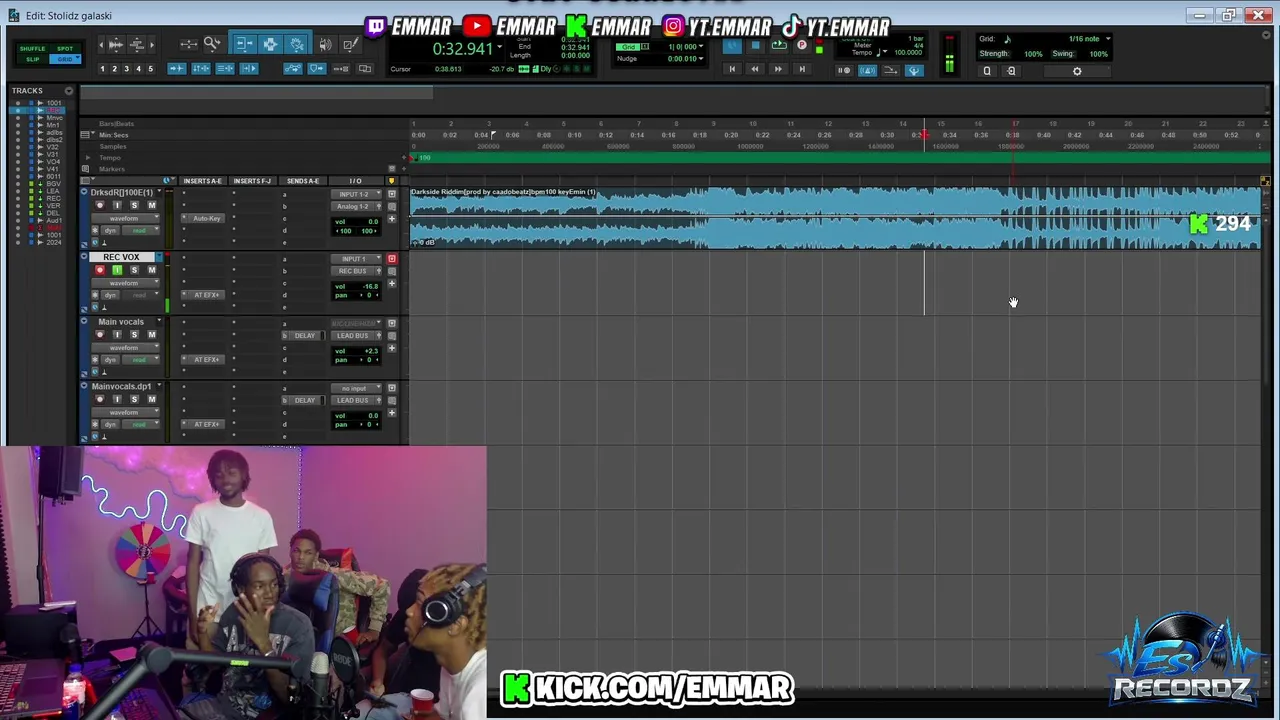Enable Spot edit mode
The image size is (1280, 720).
65,48
